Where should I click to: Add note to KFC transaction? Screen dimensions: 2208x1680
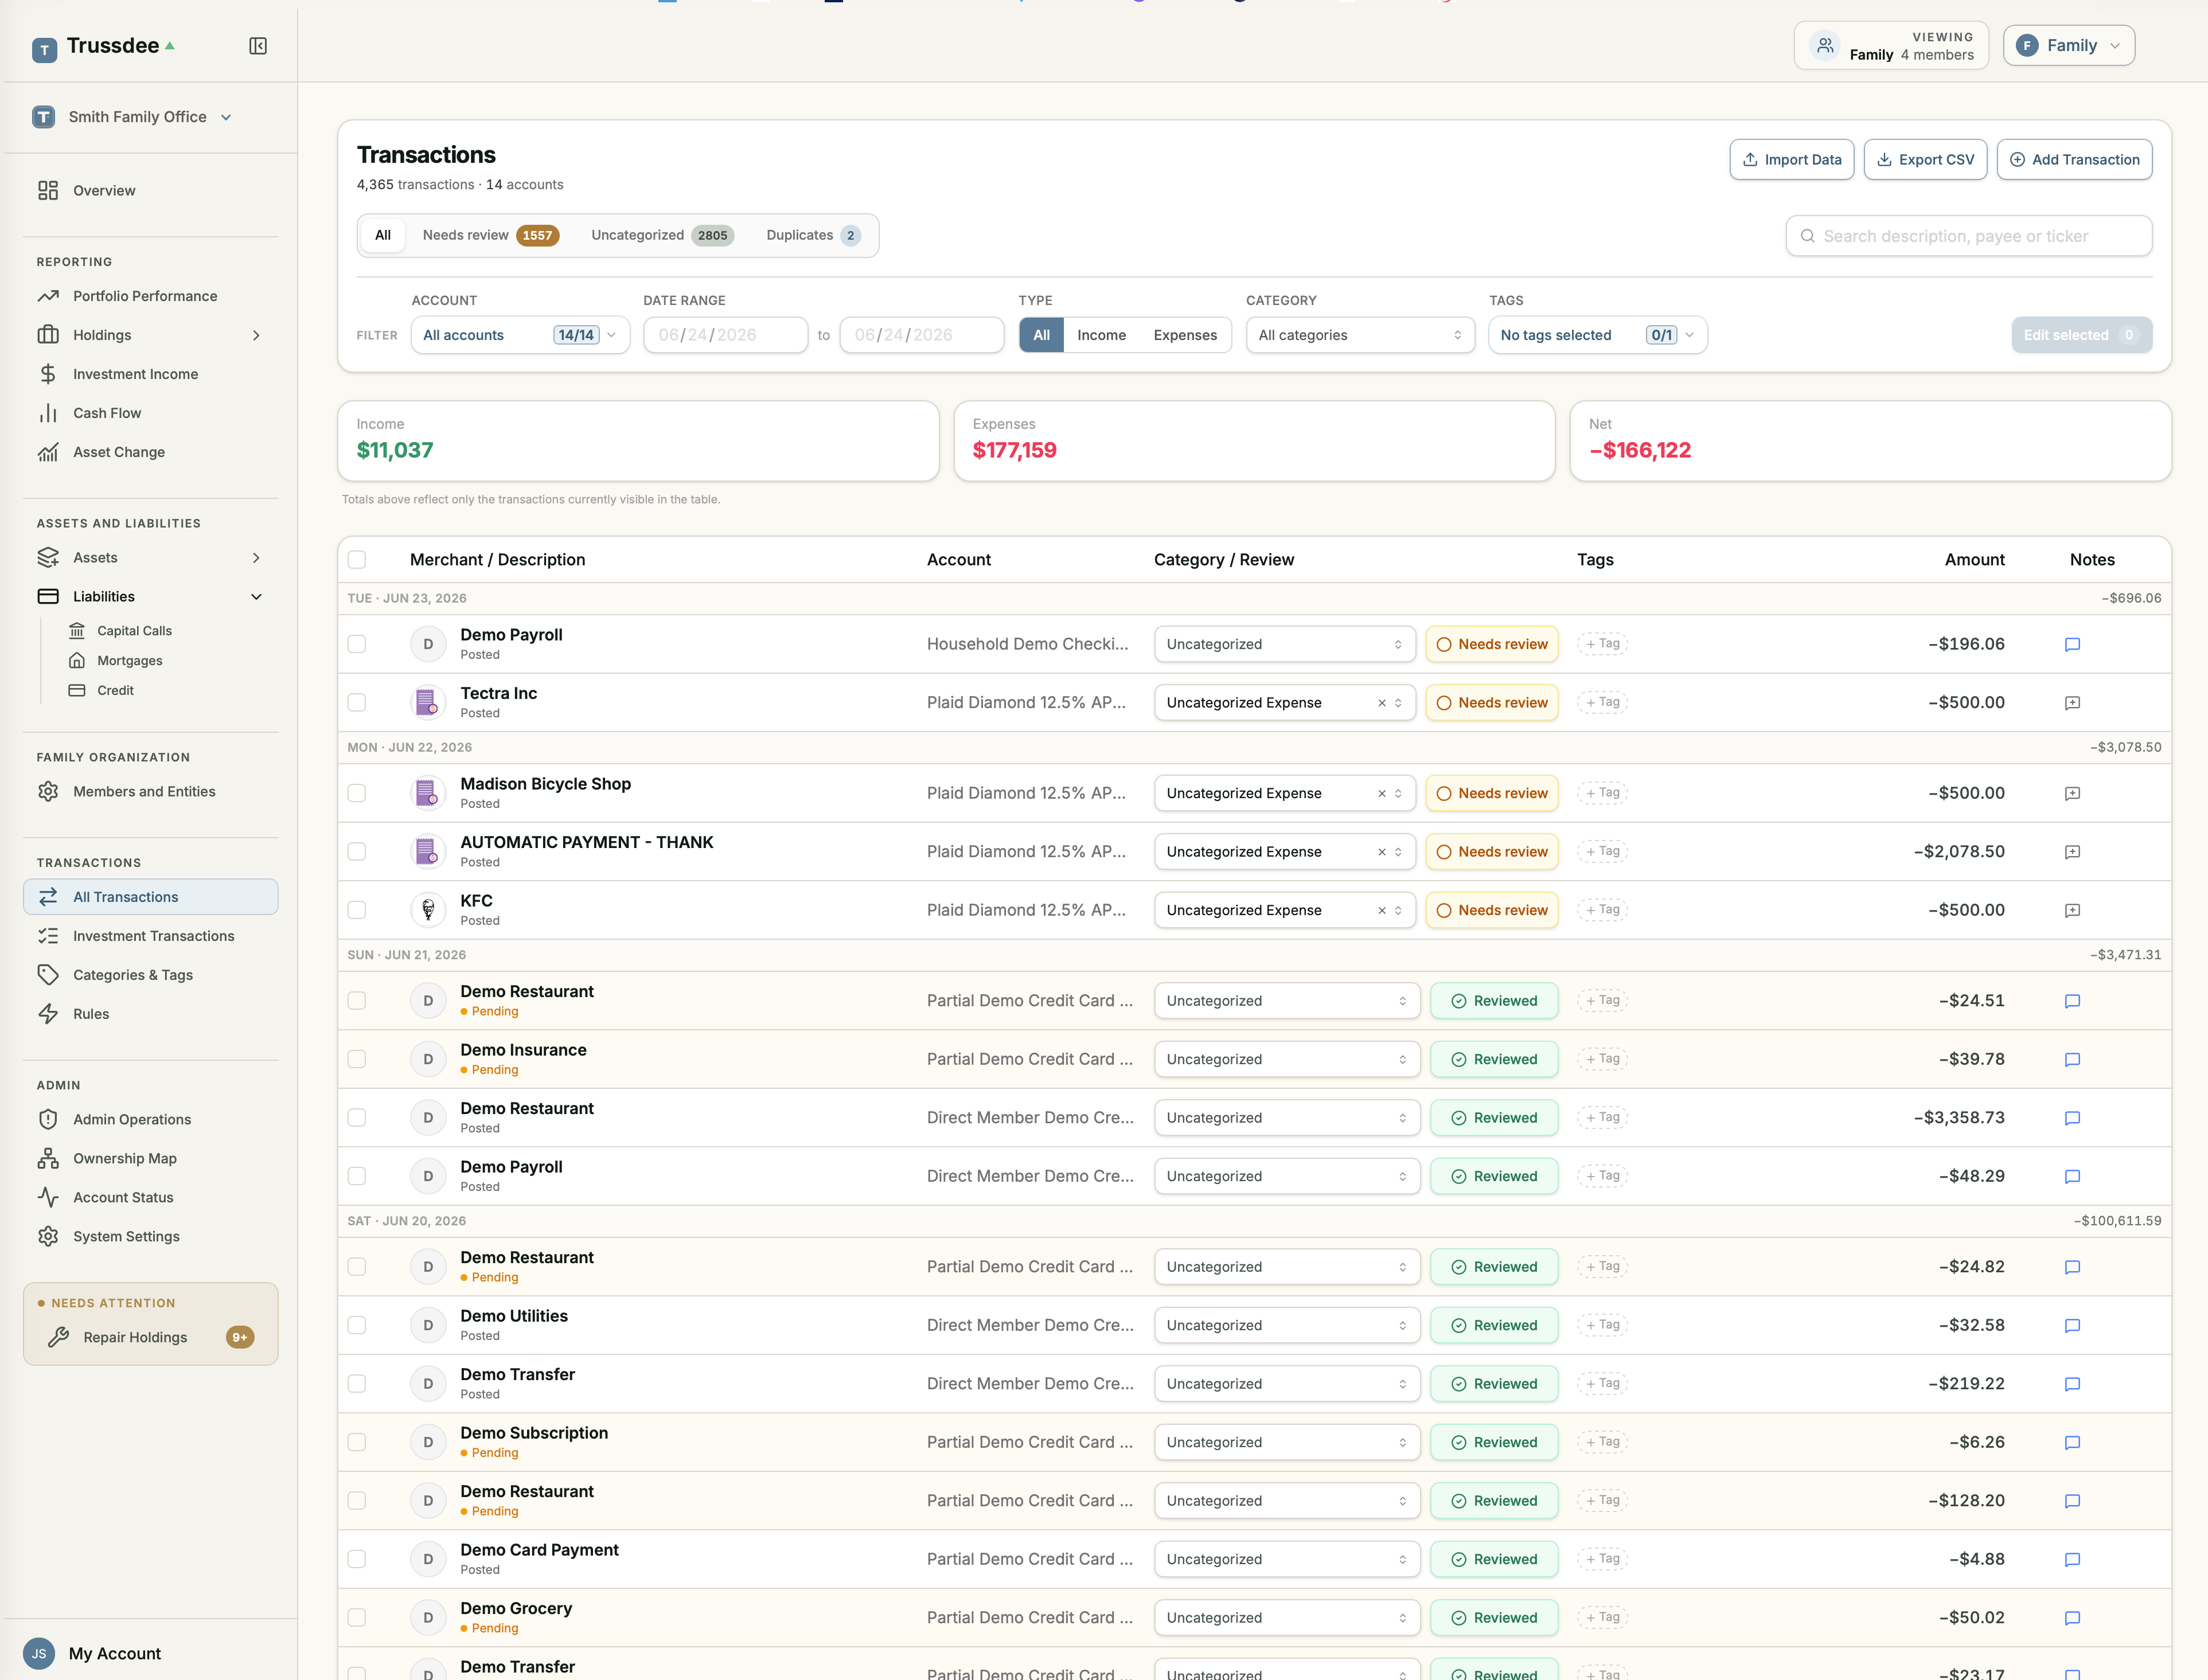[x=2072, y=911]
